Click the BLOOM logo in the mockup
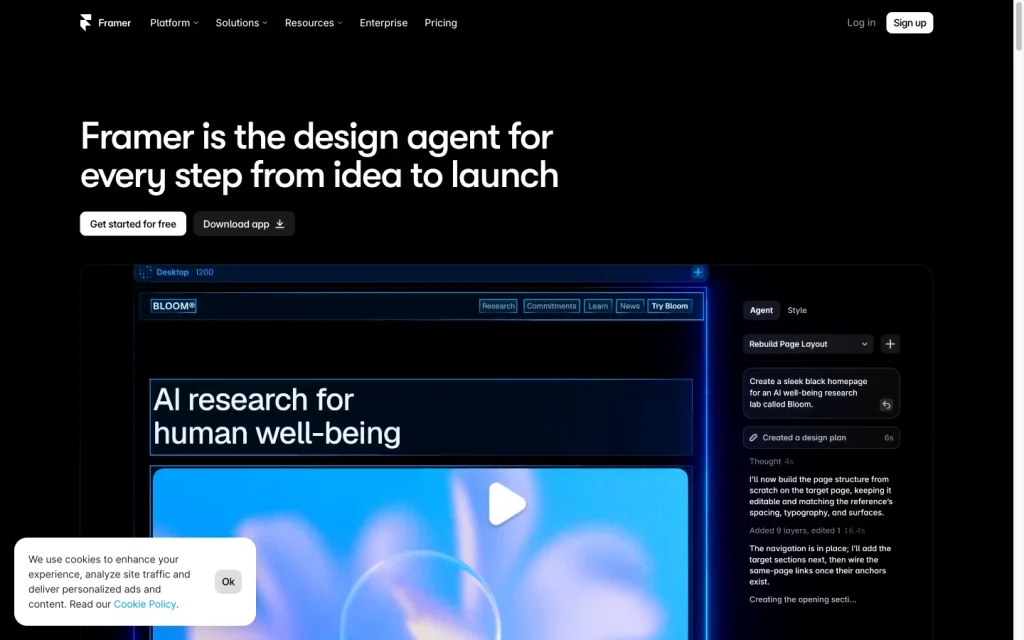 point(174,306)
